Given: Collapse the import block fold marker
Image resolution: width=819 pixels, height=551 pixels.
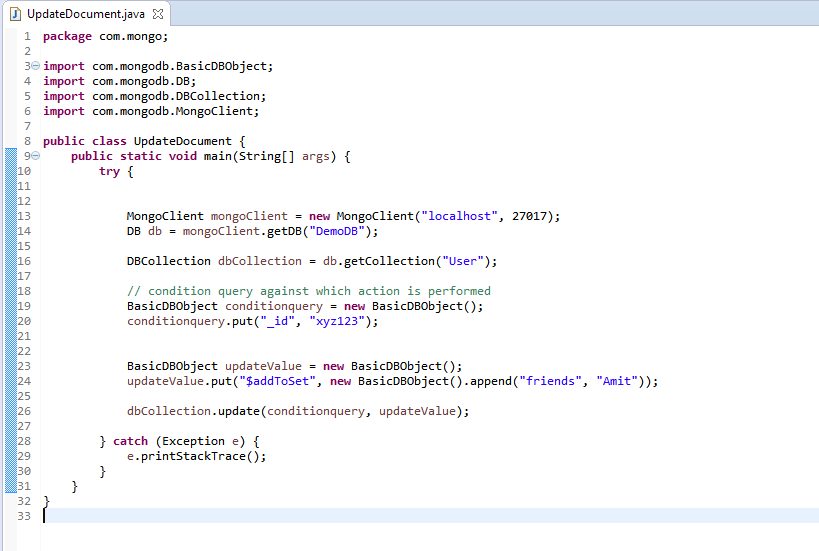Looking at the screenshot, I should (36, 66).
